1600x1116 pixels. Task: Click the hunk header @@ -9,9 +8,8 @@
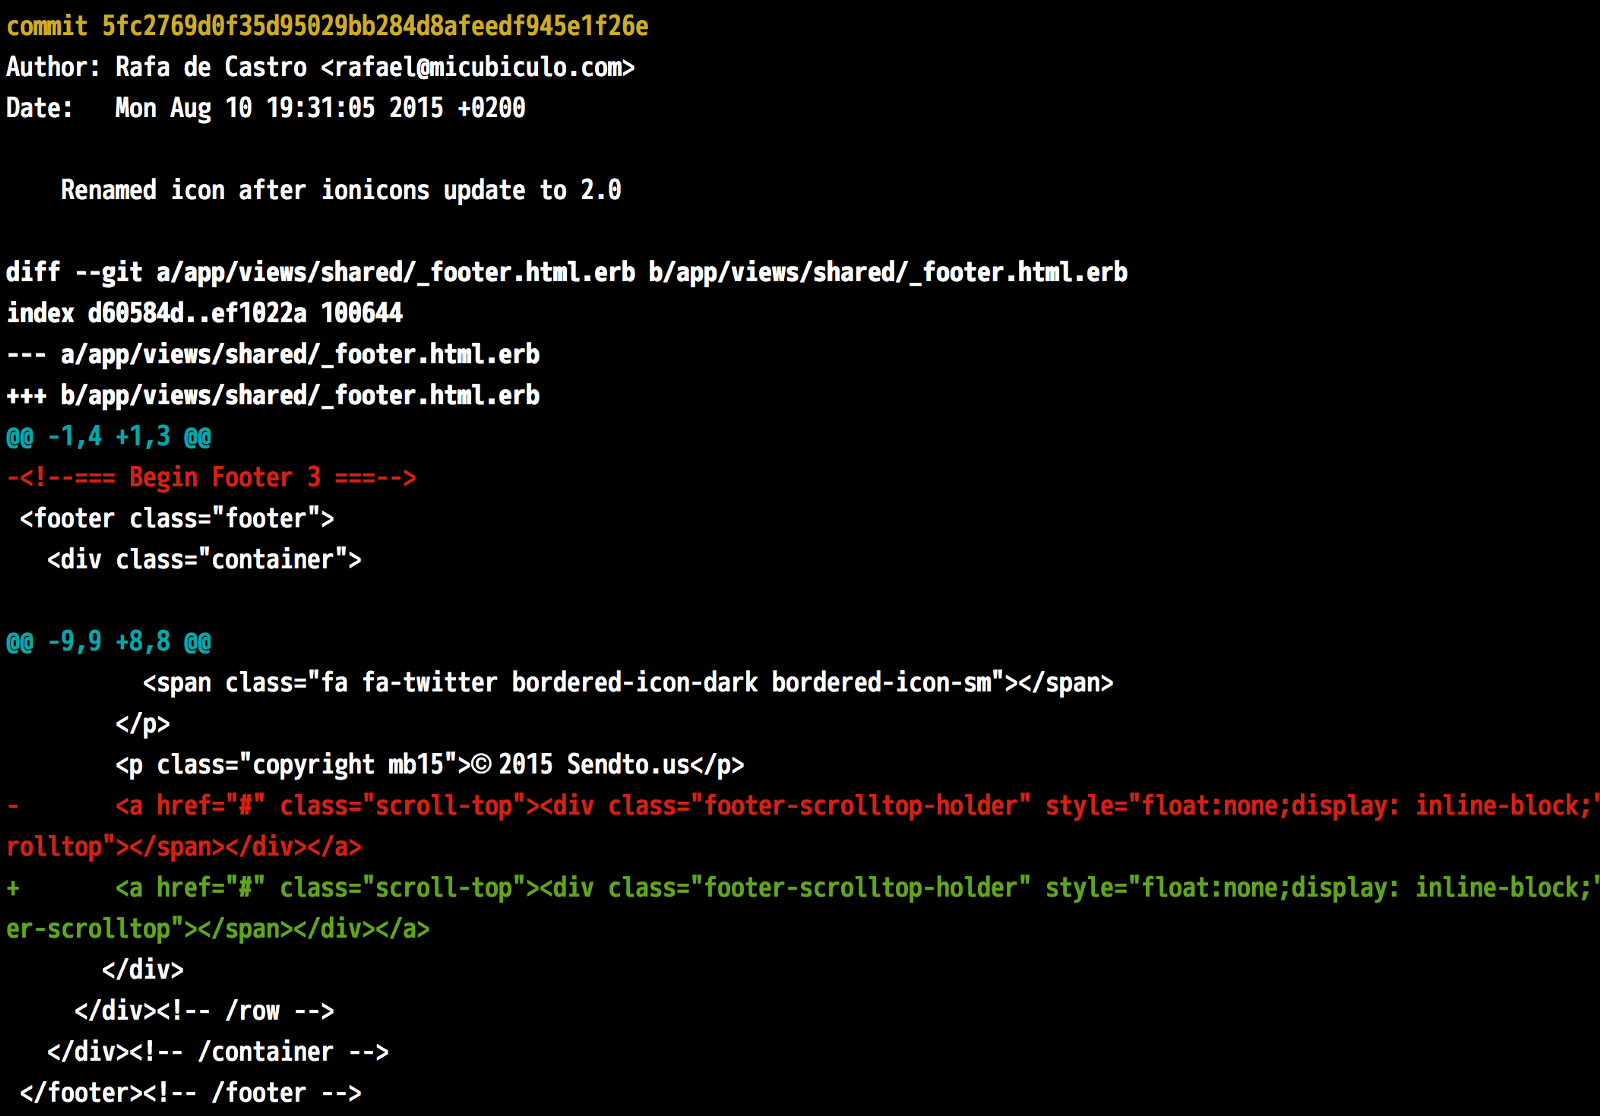click(x=108, y=641)
